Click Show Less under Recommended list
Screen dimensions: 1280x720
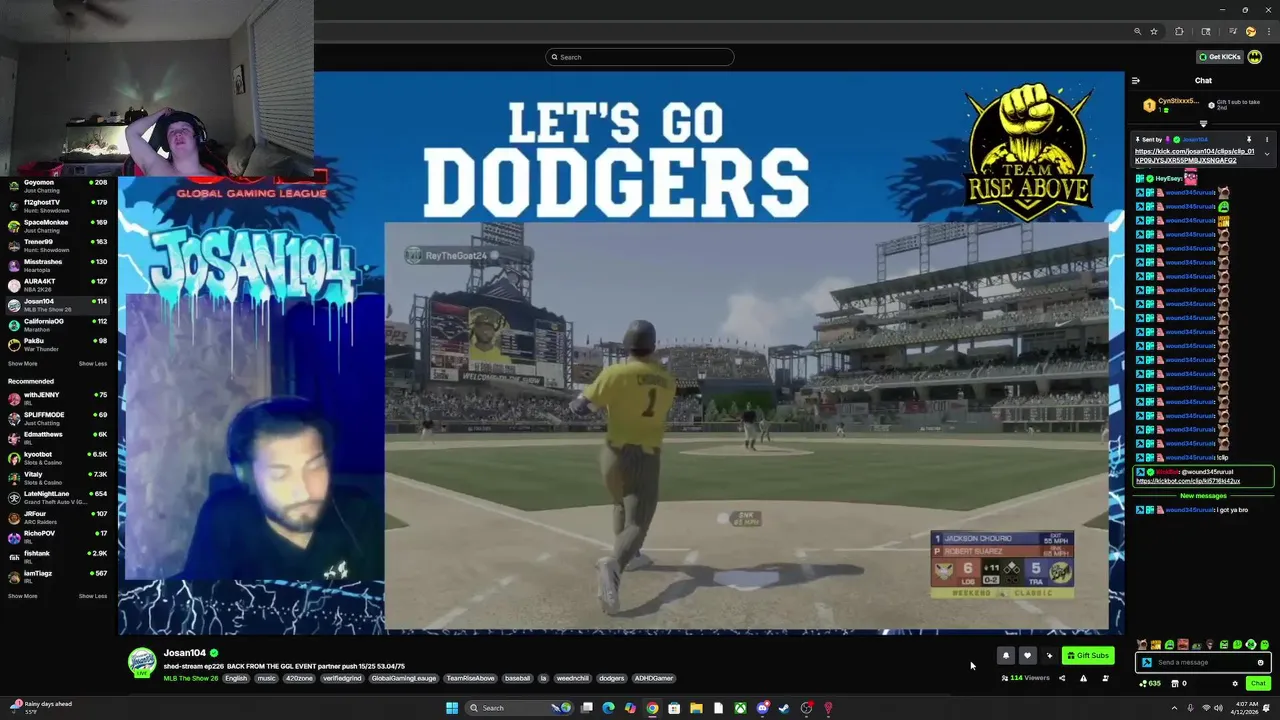[x=93, y=596]
